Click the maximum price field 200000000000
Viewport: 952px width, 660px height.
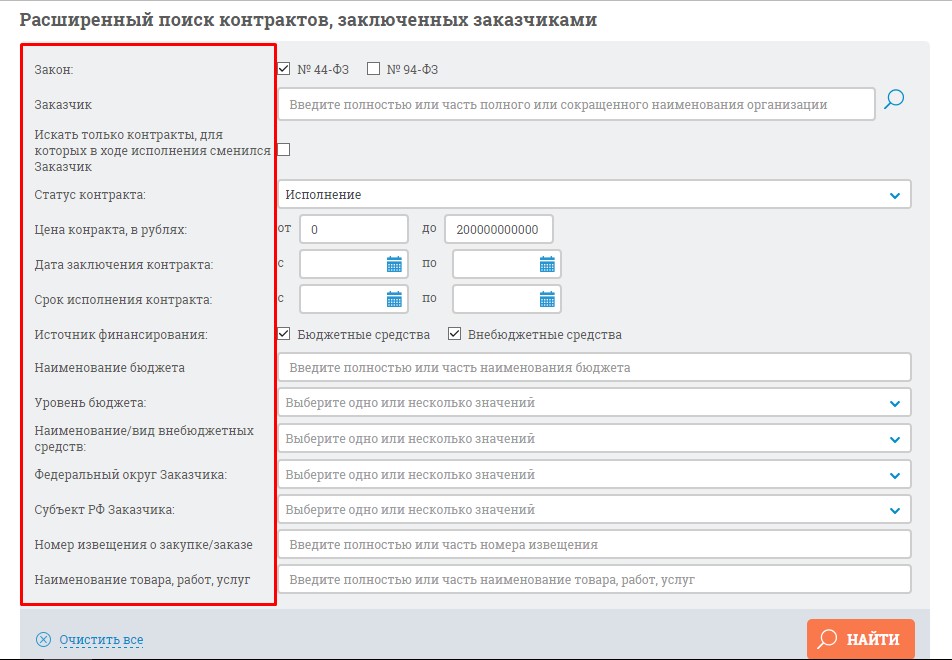(x=498, y=230)
